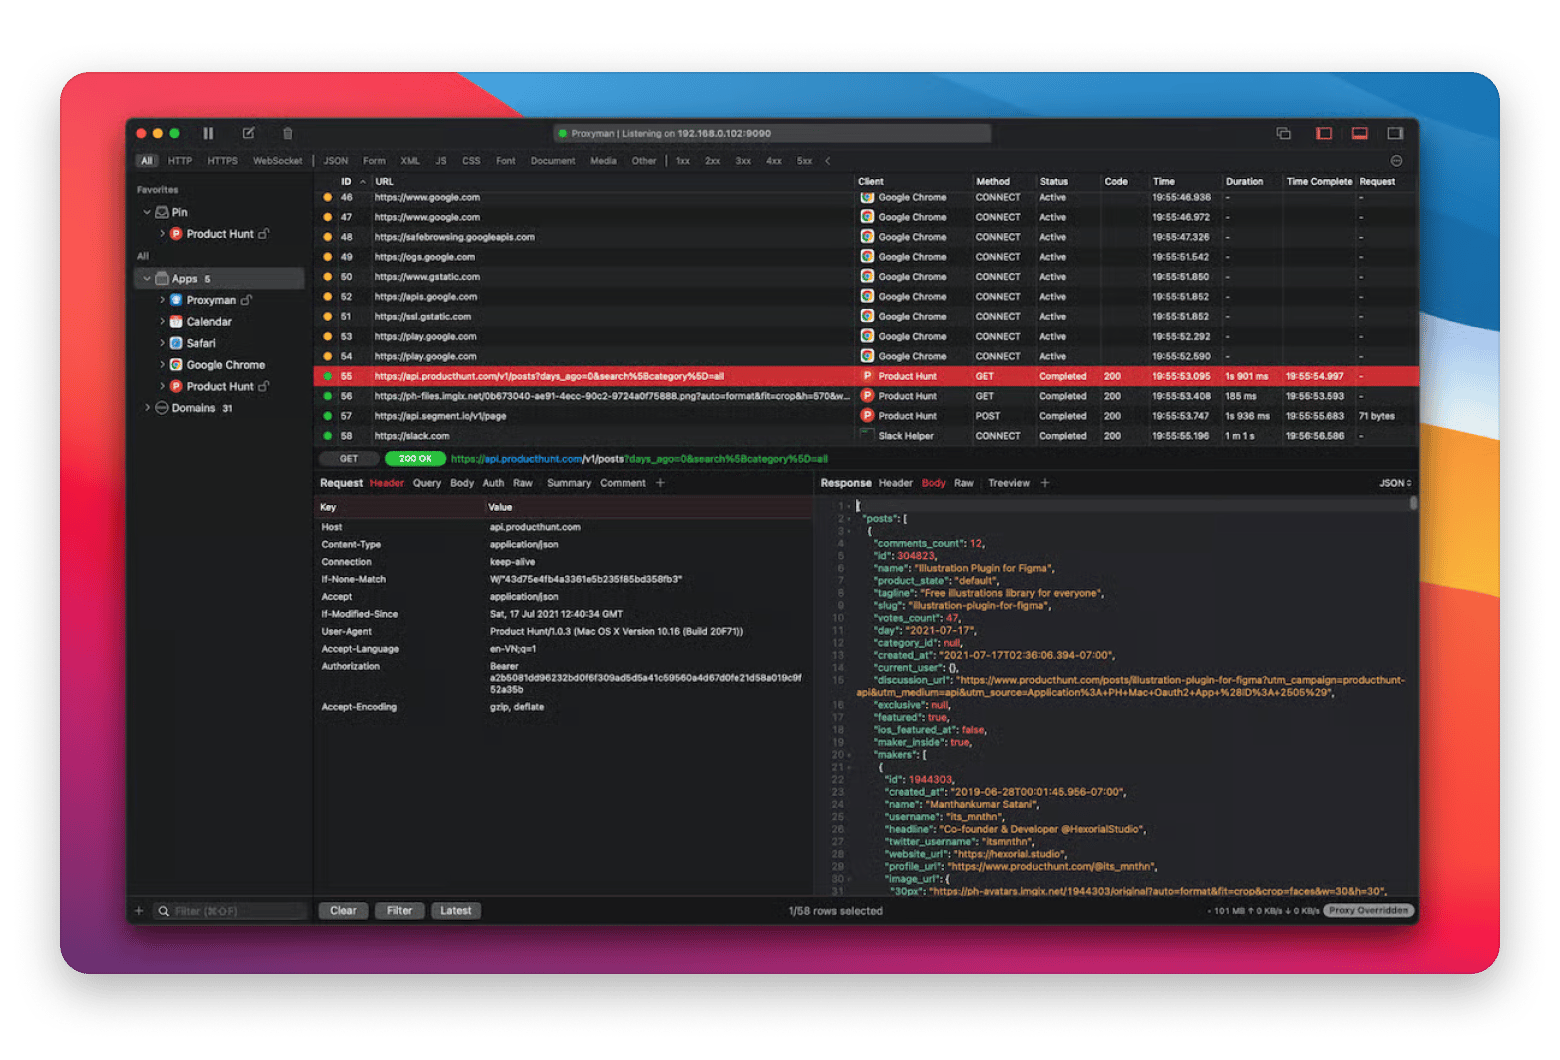Open the duplicate window icon in toolbar
Viewport: 1560px width, 1060px height.
coord(1284,133)
